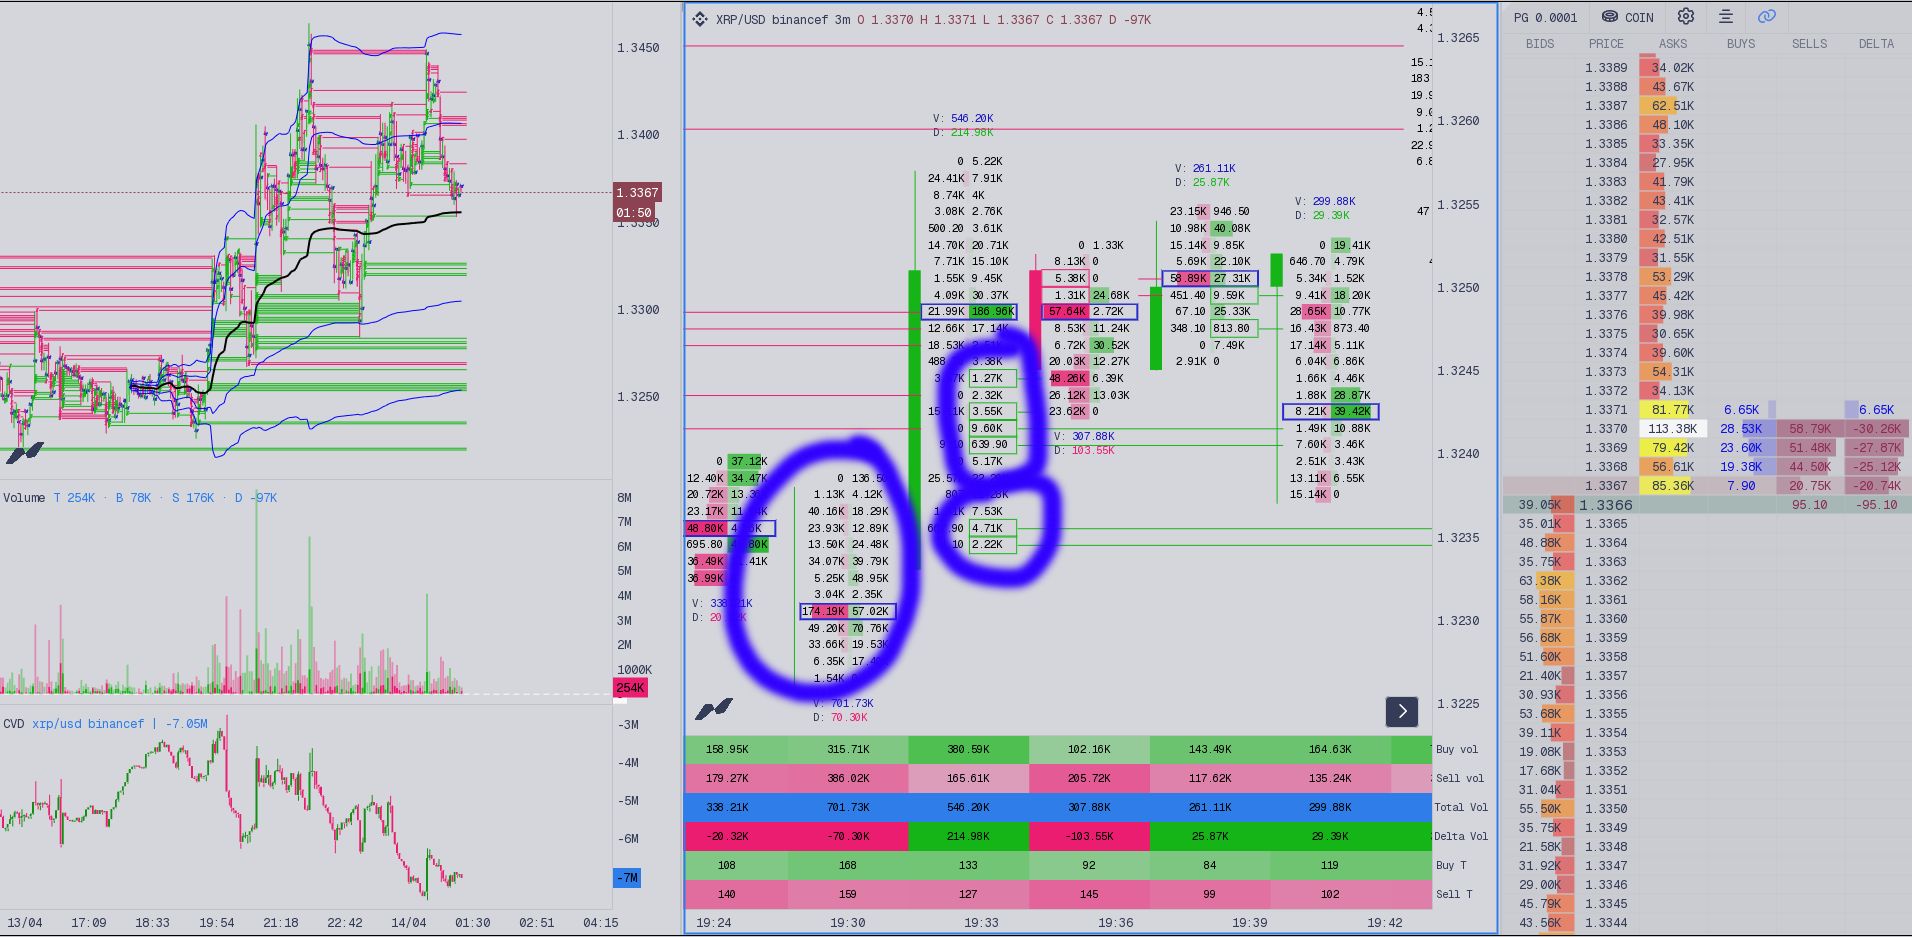The image size is (1912, 937).
Task: Open the XRP/USD binancef symbol selector
Action: pos(767,20)
